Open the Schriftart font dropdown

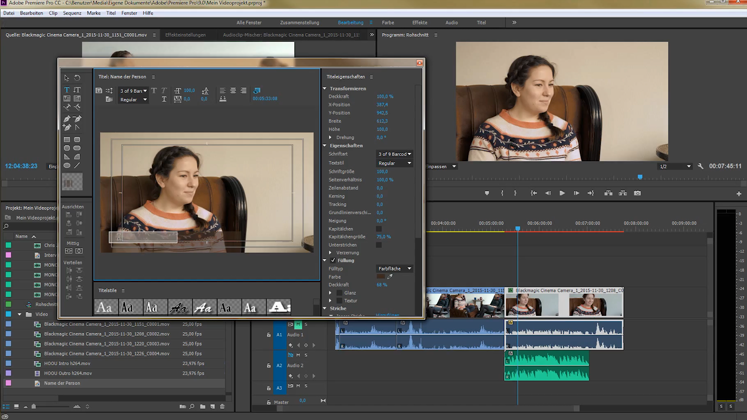click(394, 154)
